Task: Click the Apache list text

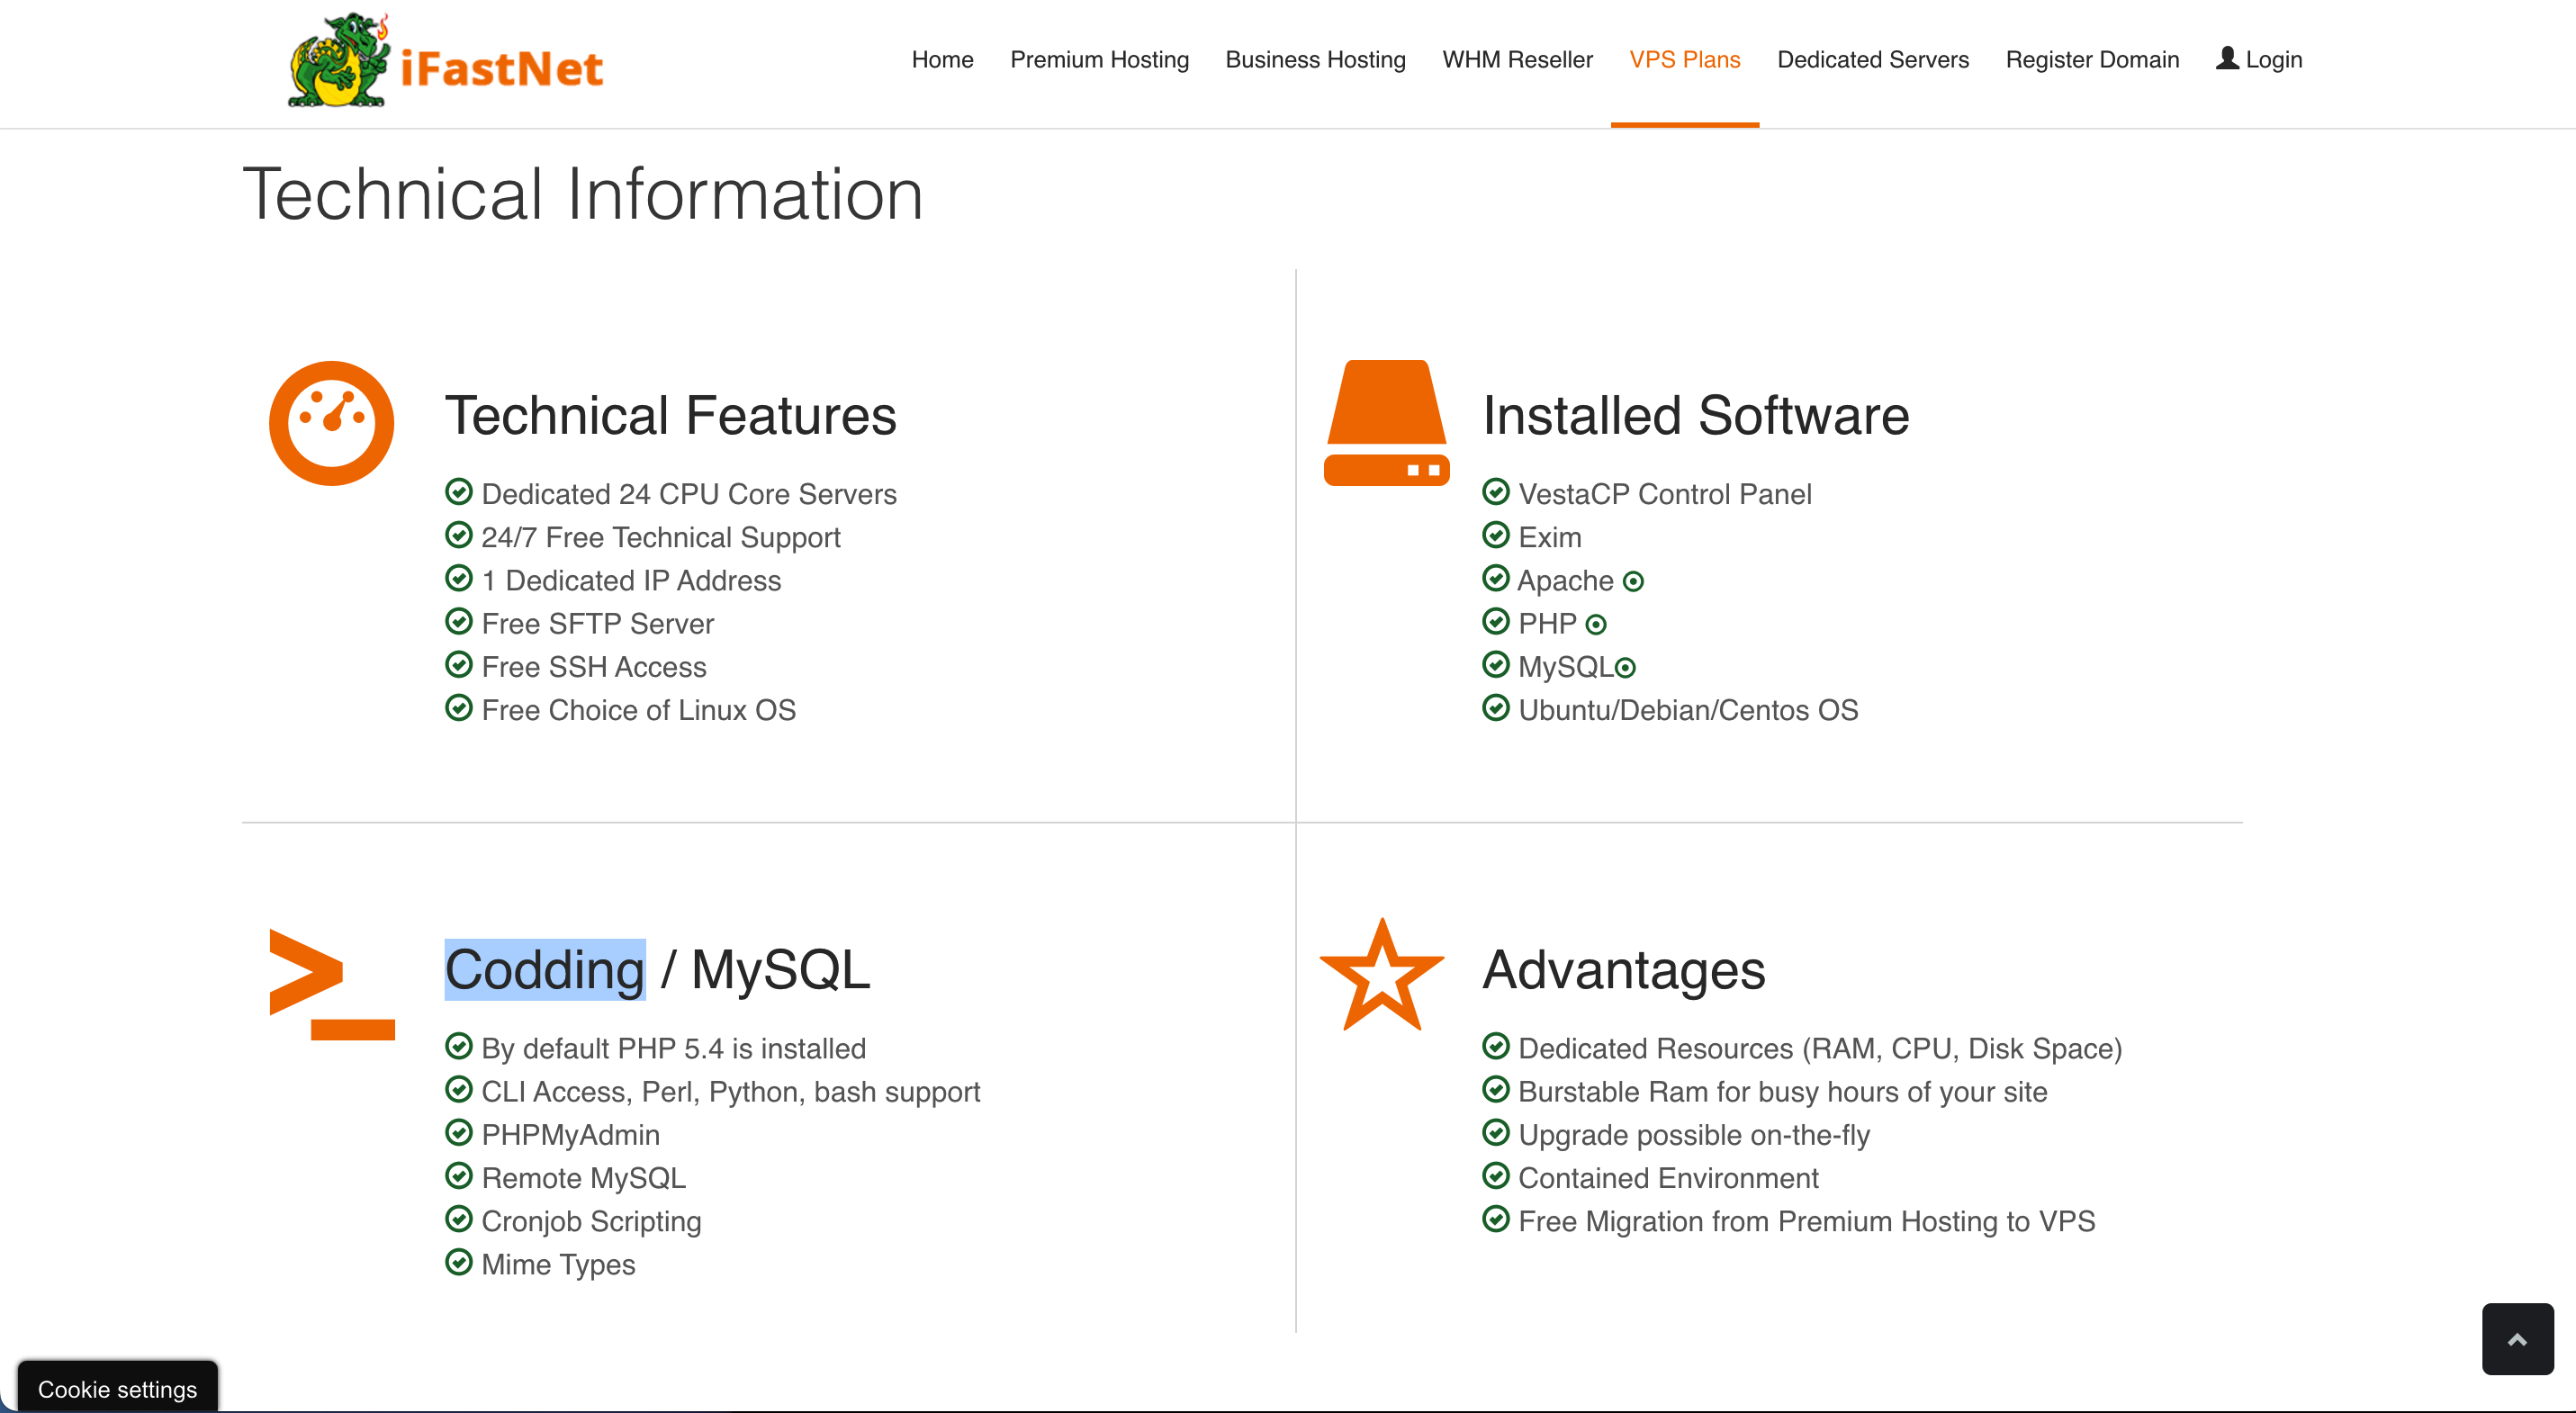Action: click(x=1565, y=581)
